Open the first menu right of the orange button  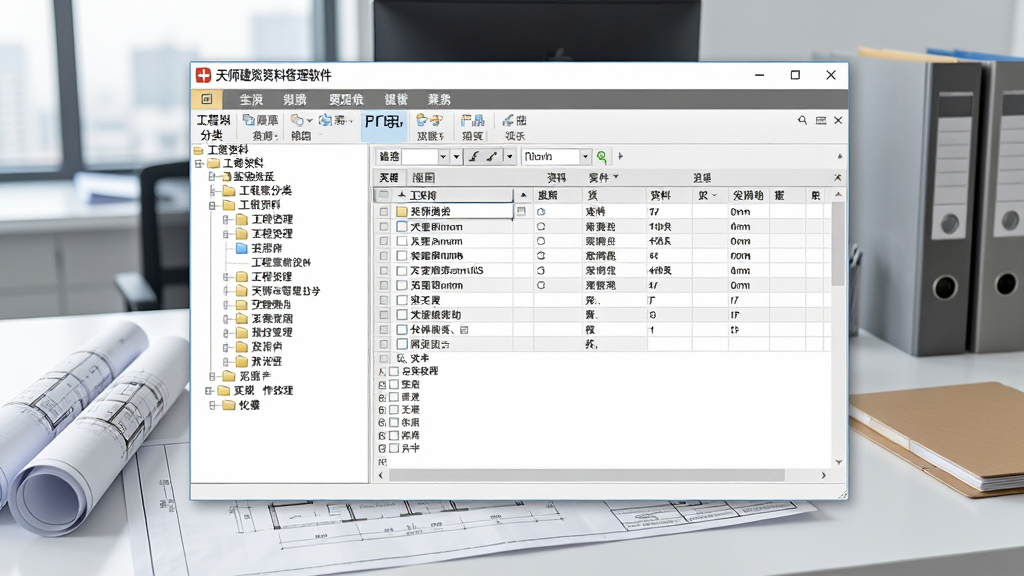click(x=251, y=99)
